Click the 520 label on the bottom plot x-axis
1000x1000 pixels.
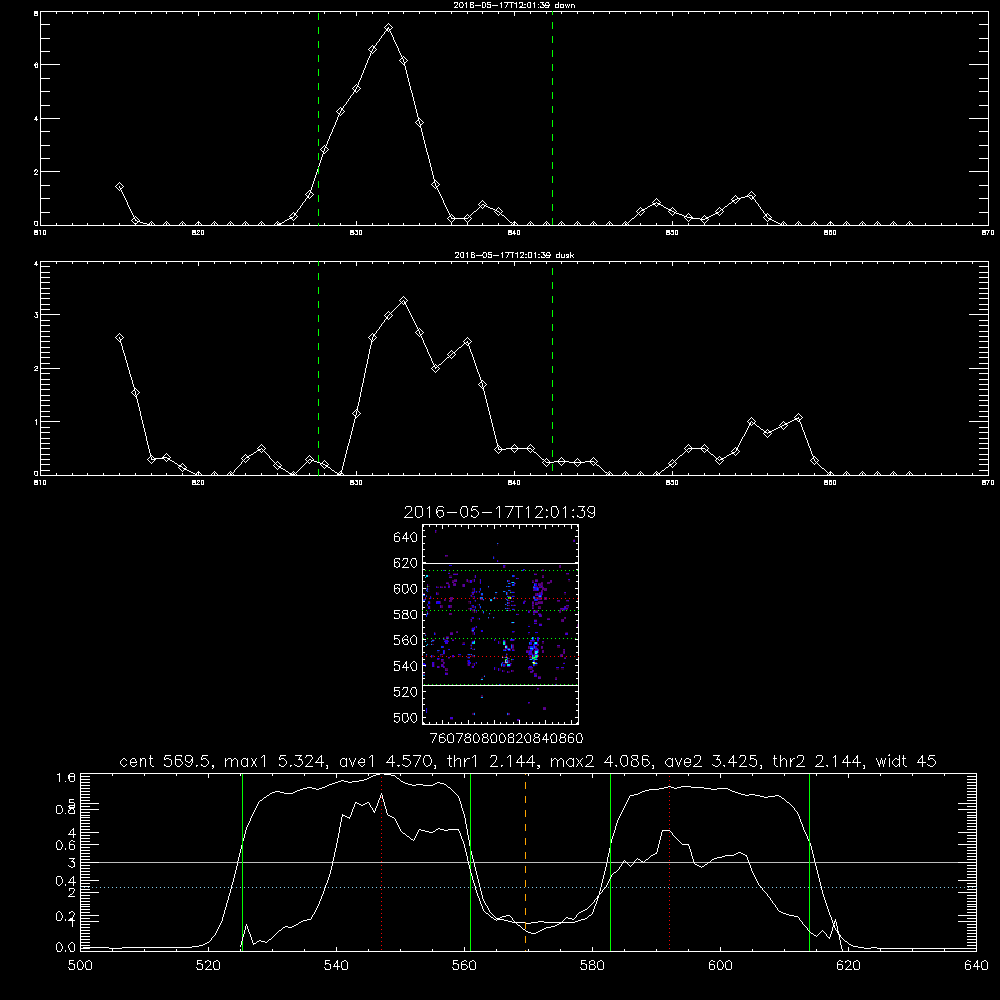point(208,966)
